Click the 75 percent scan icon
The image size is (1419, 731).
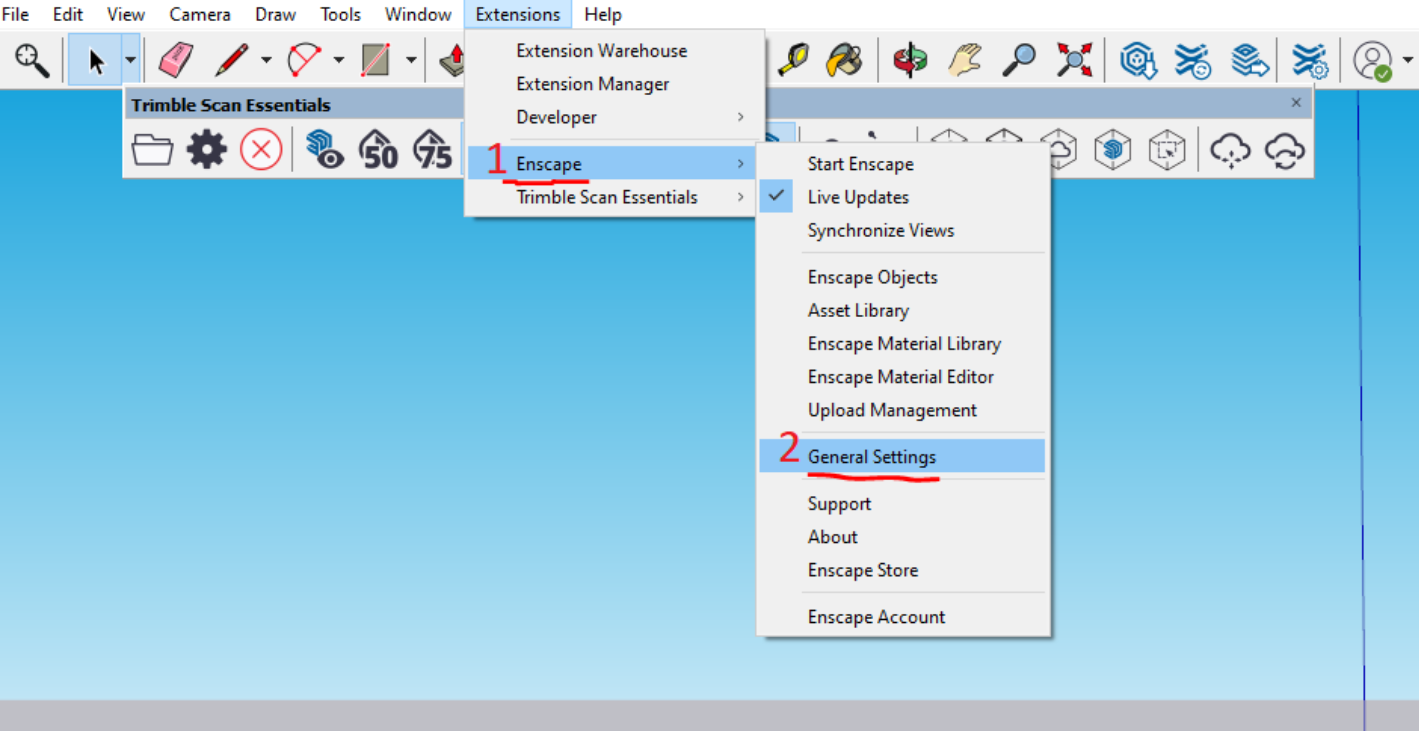433,150
